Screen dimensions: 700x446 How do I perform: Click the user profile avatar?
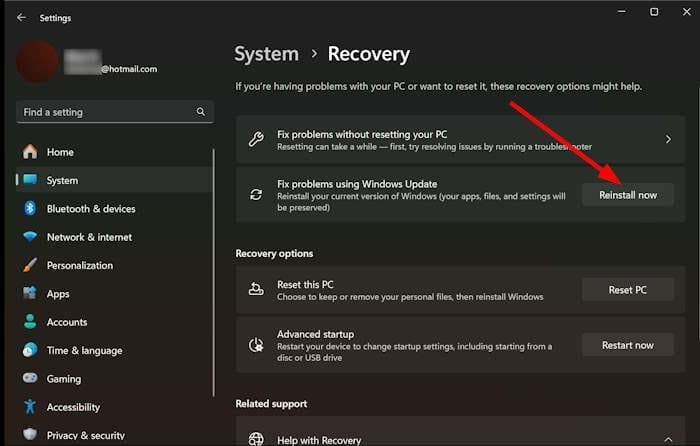point(37,62)
